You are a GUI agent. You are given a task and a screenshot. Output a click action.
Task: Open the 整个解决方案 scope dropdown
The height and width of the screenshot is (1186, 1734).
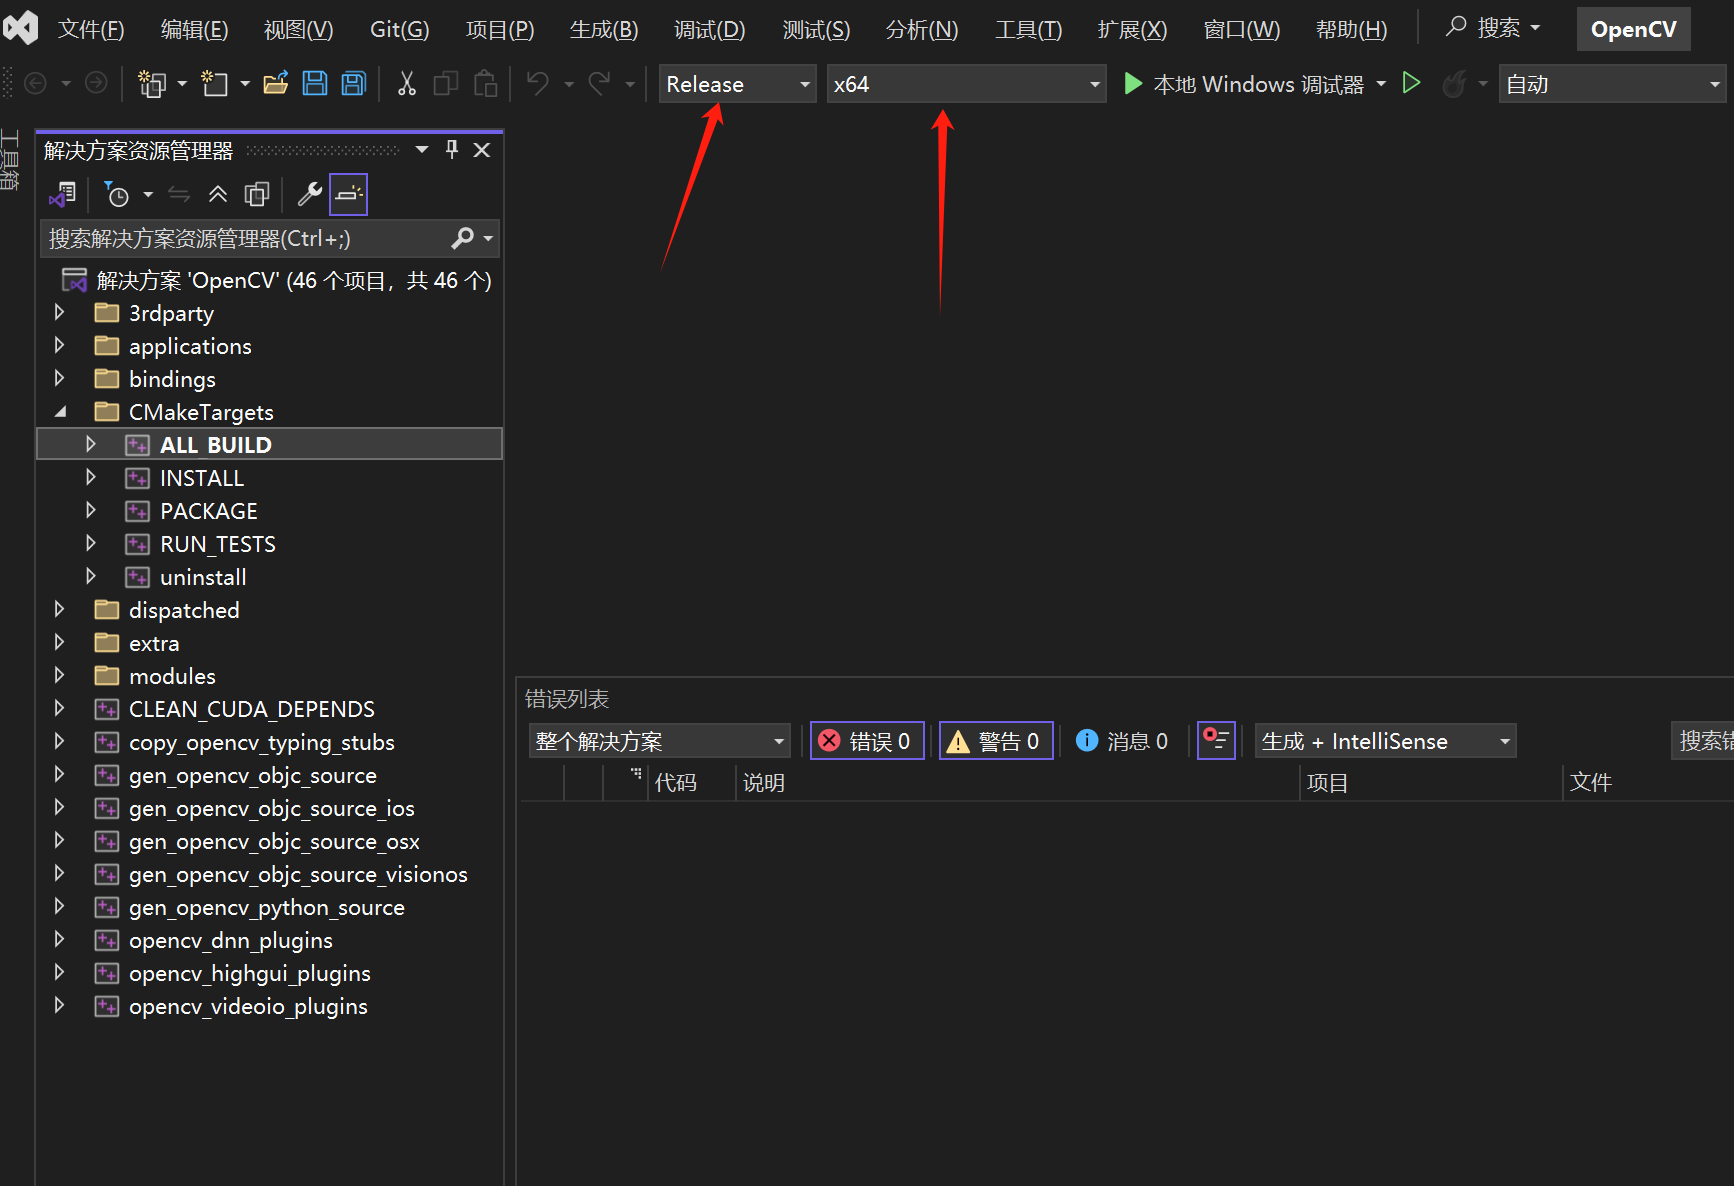(x=659, y=741)
